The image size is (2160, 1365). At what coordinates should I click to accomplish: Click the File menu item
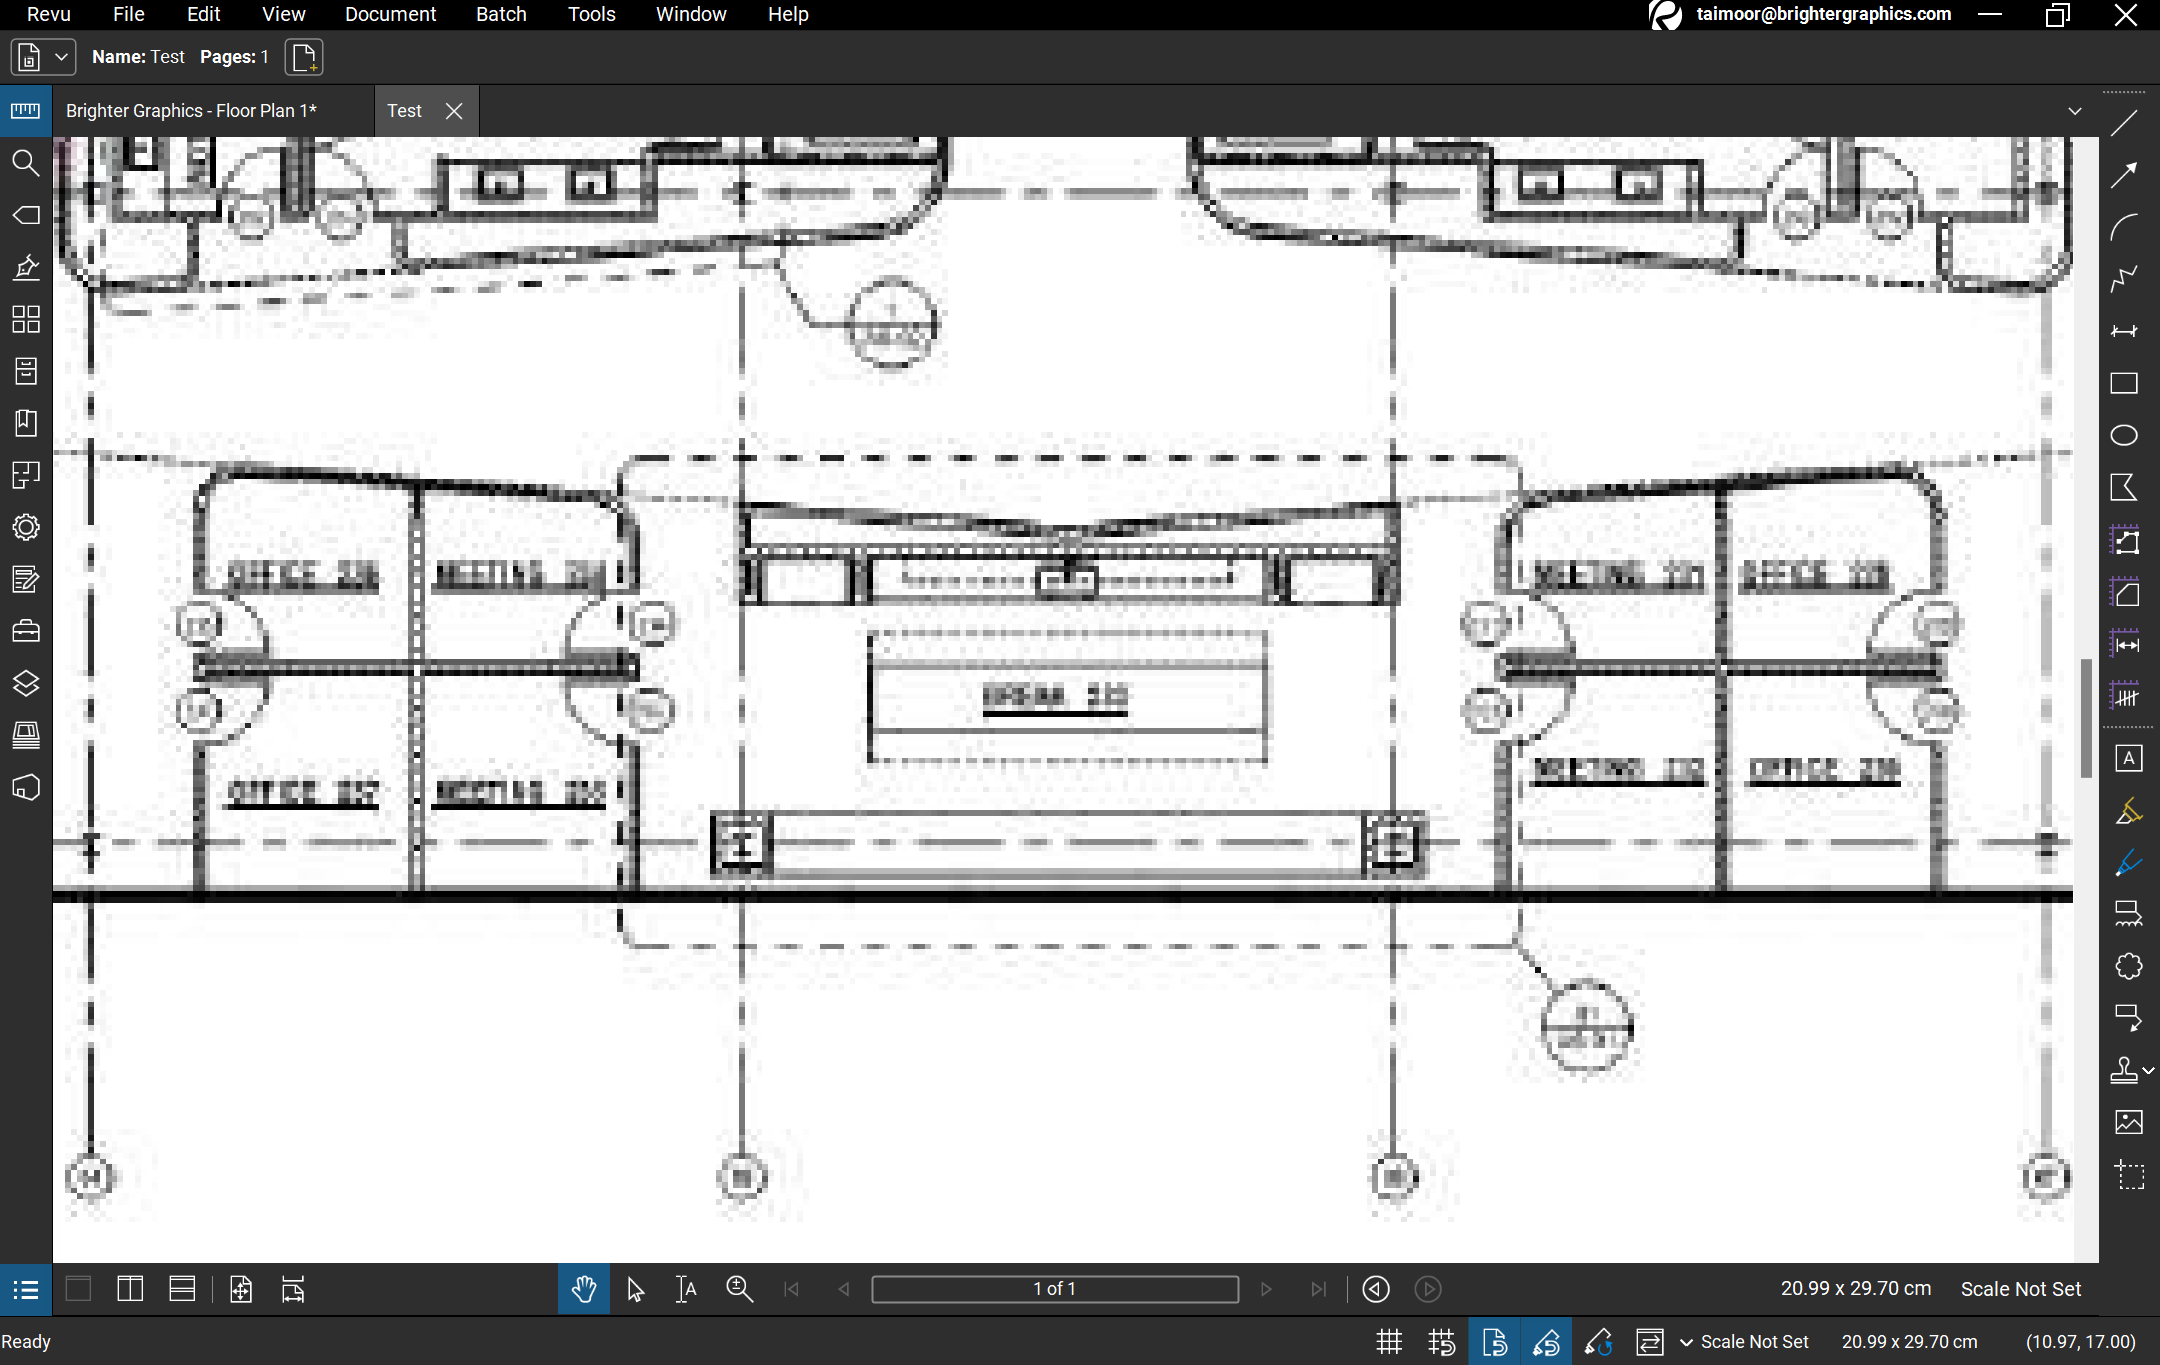tap(129, 14)
